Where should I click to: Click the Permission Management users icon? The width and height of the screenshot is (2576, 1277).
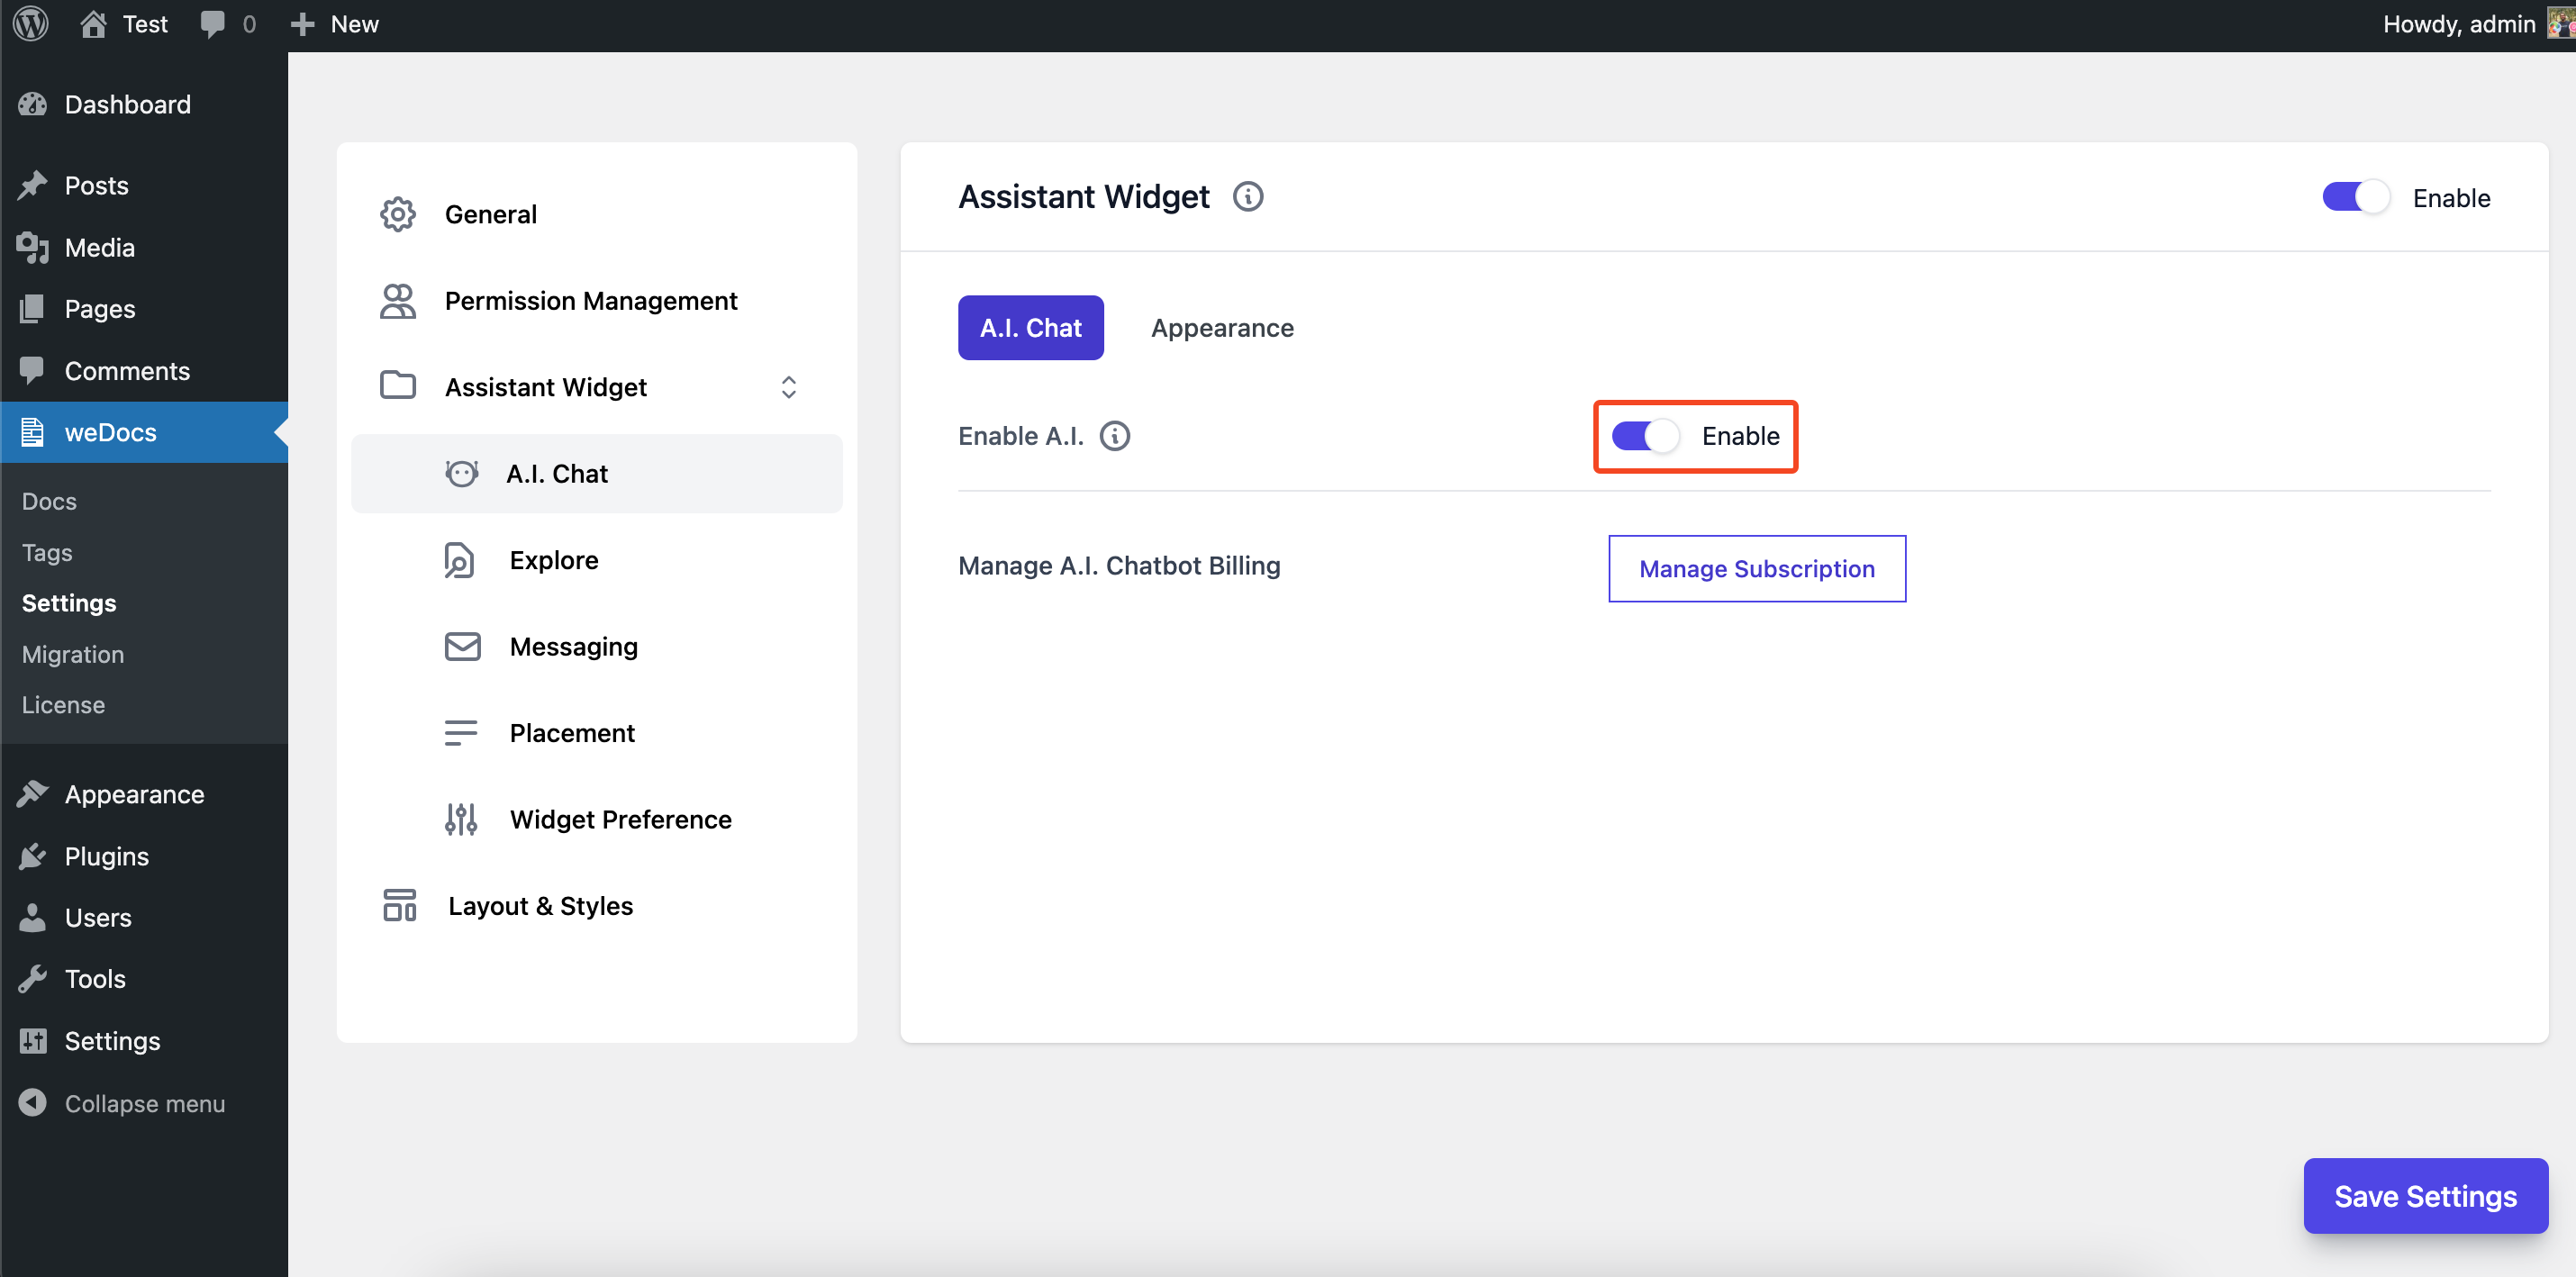tap(398, 301)
